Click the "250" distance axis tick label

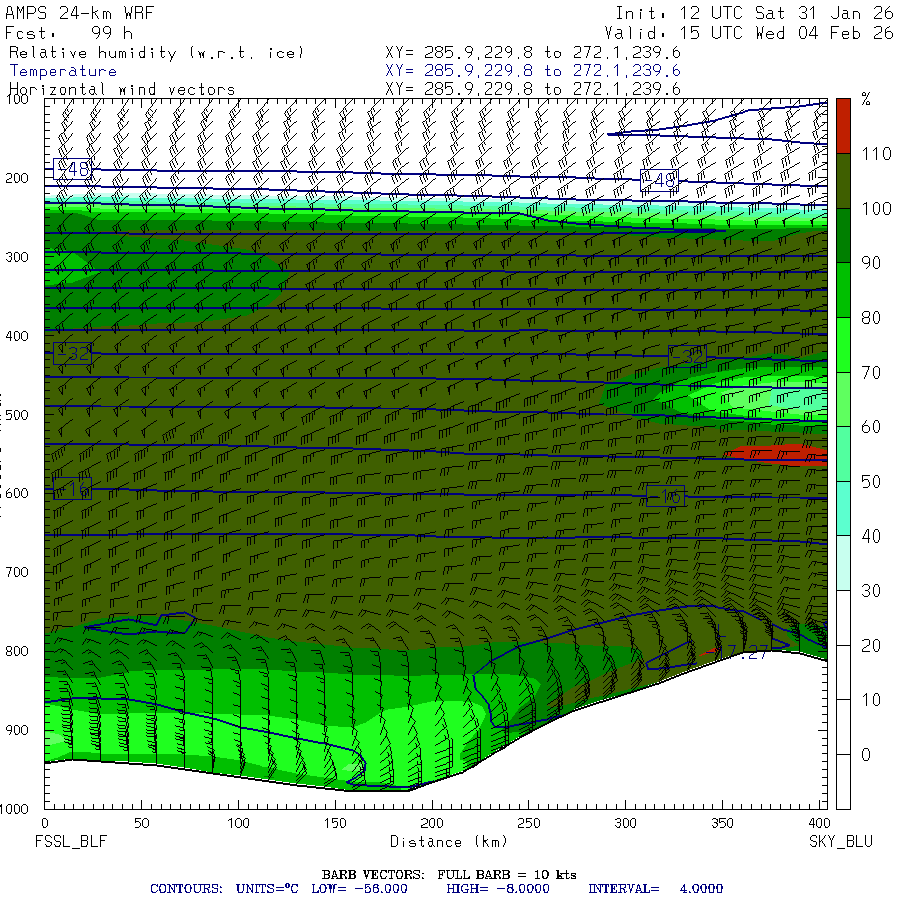[528, 823]
